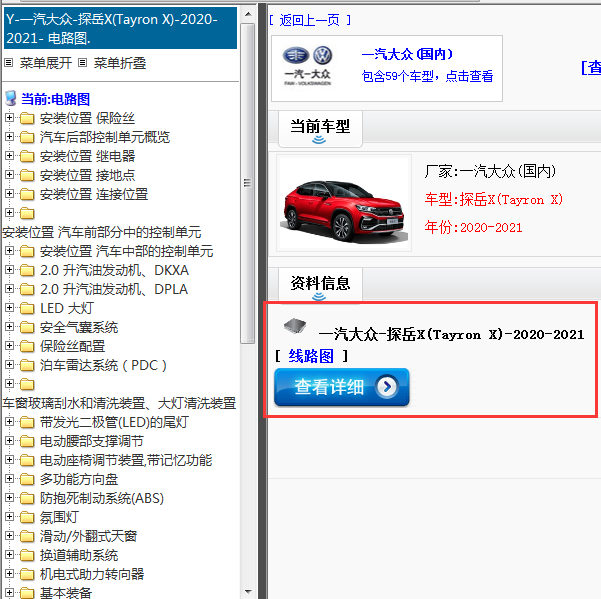Click folder icon of 安装位置 连接位置

(27, 194)
